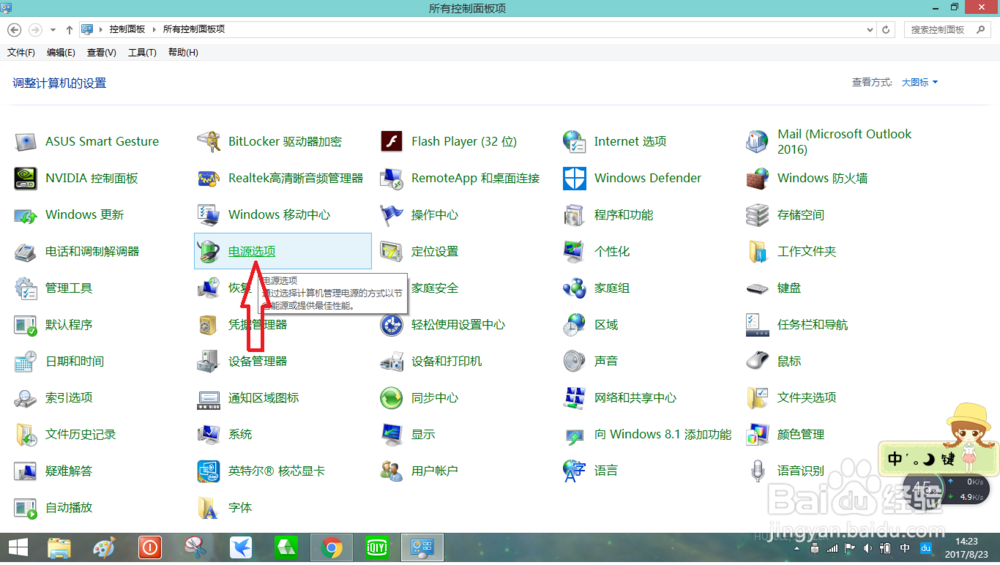Open iQIYI app from taskbar
This screenshot has width=1000, height=565.
(x=377, y=548)
